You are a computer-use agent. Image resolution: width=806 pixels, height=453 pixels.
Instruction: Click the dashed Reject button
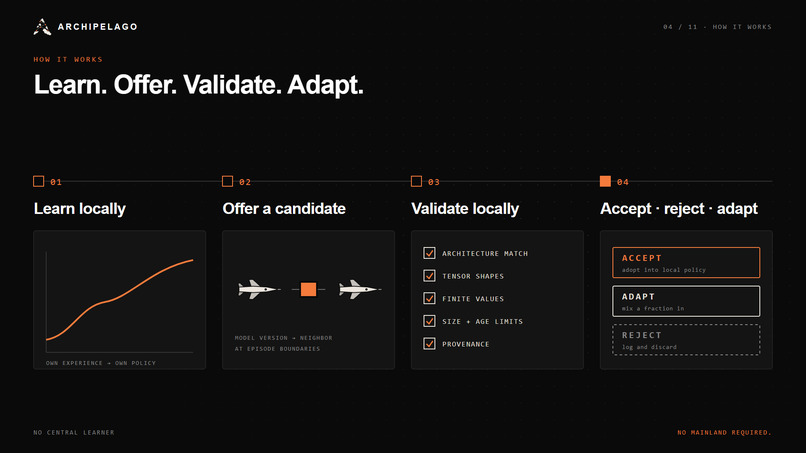pyautogui.click(x=686, y=340)
